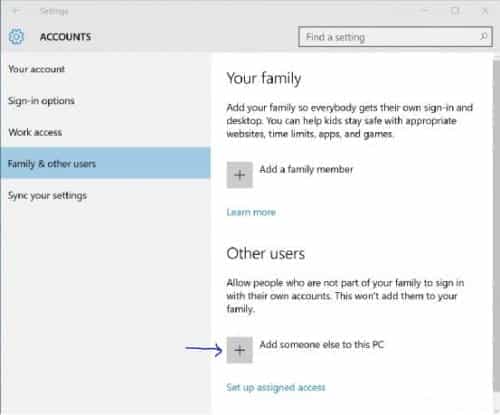Click the Add a family member label
500x415 pixels.
[x=306, y=169]
